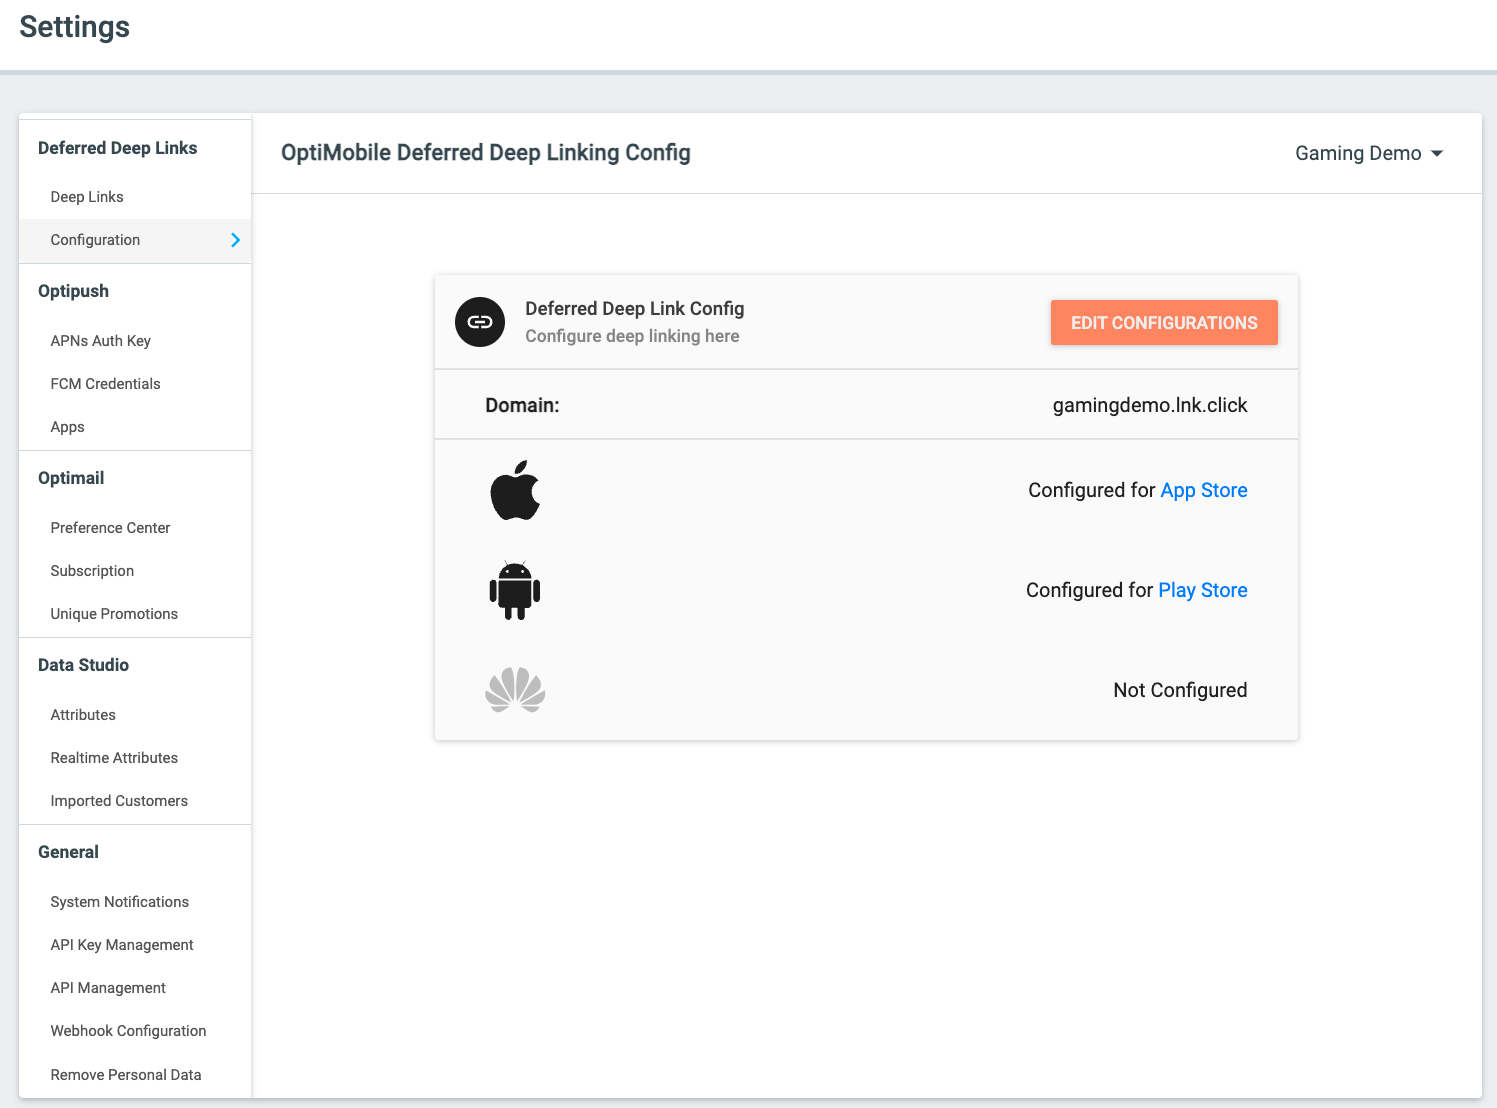Click the Optimail section header

click(71, 478)
